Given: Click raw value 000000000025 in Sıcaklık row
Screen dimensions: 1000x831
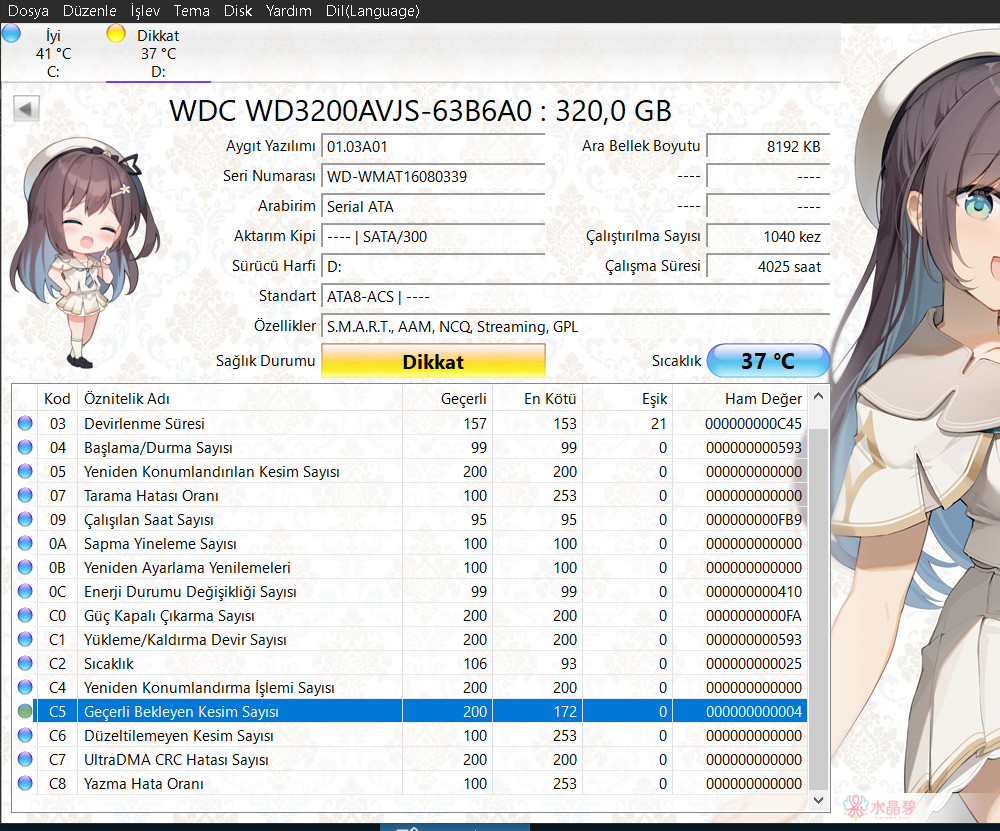Looking at the screenshot, I should (x=754, y=664).
